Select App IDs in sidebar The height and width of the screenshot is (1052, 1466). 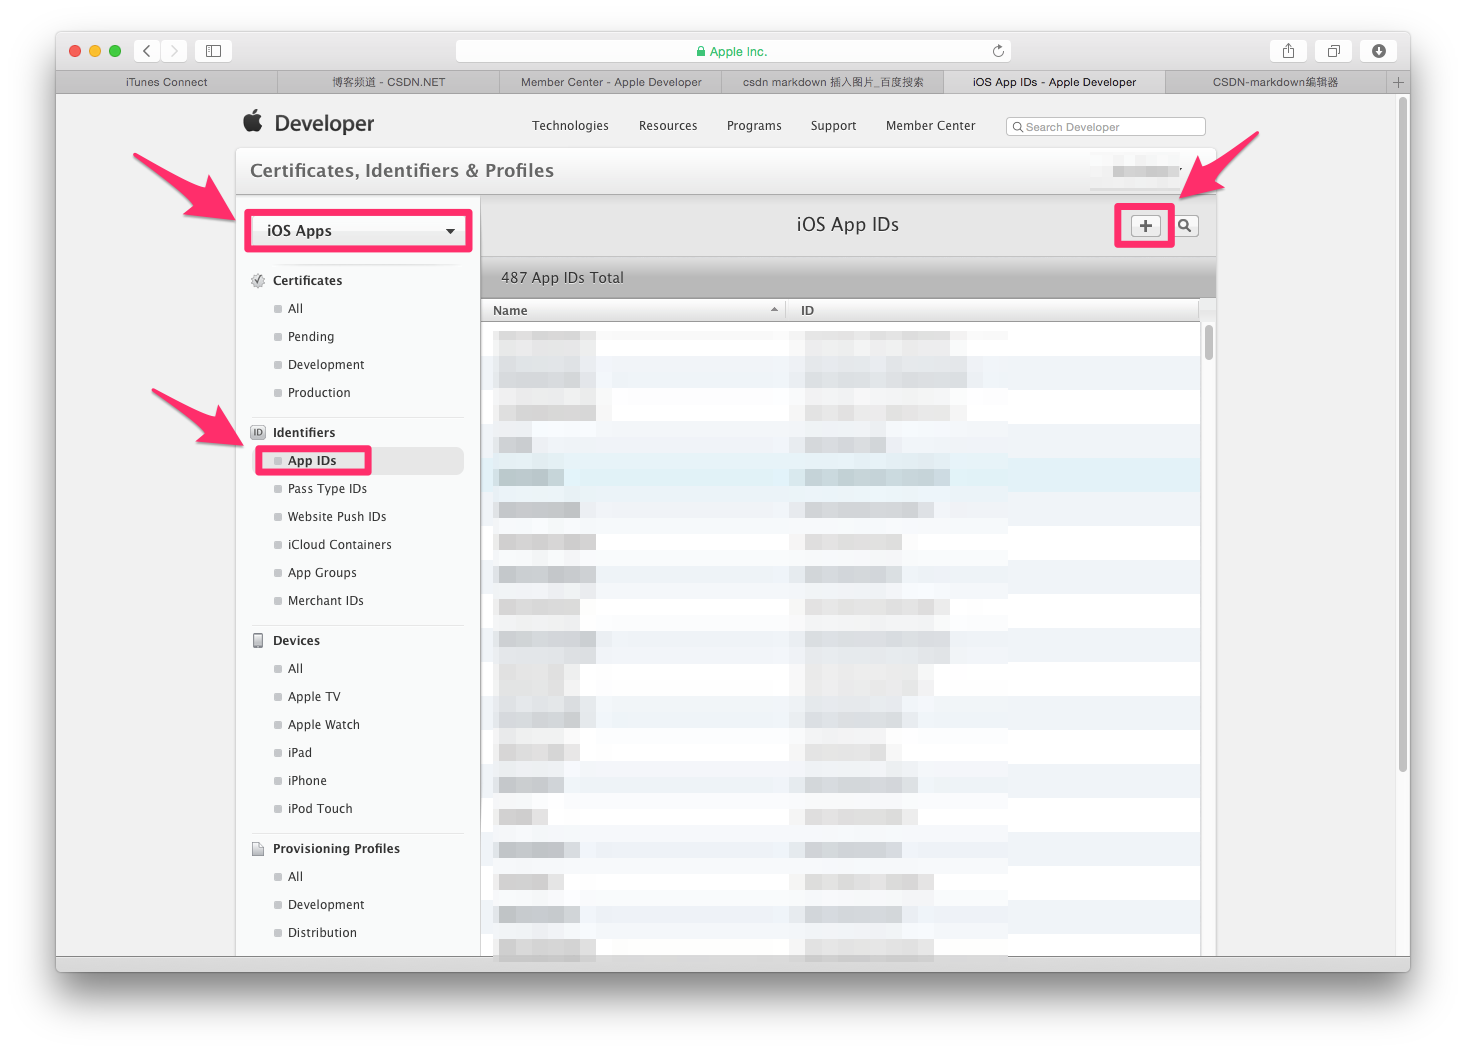click(x=312, y=461)
